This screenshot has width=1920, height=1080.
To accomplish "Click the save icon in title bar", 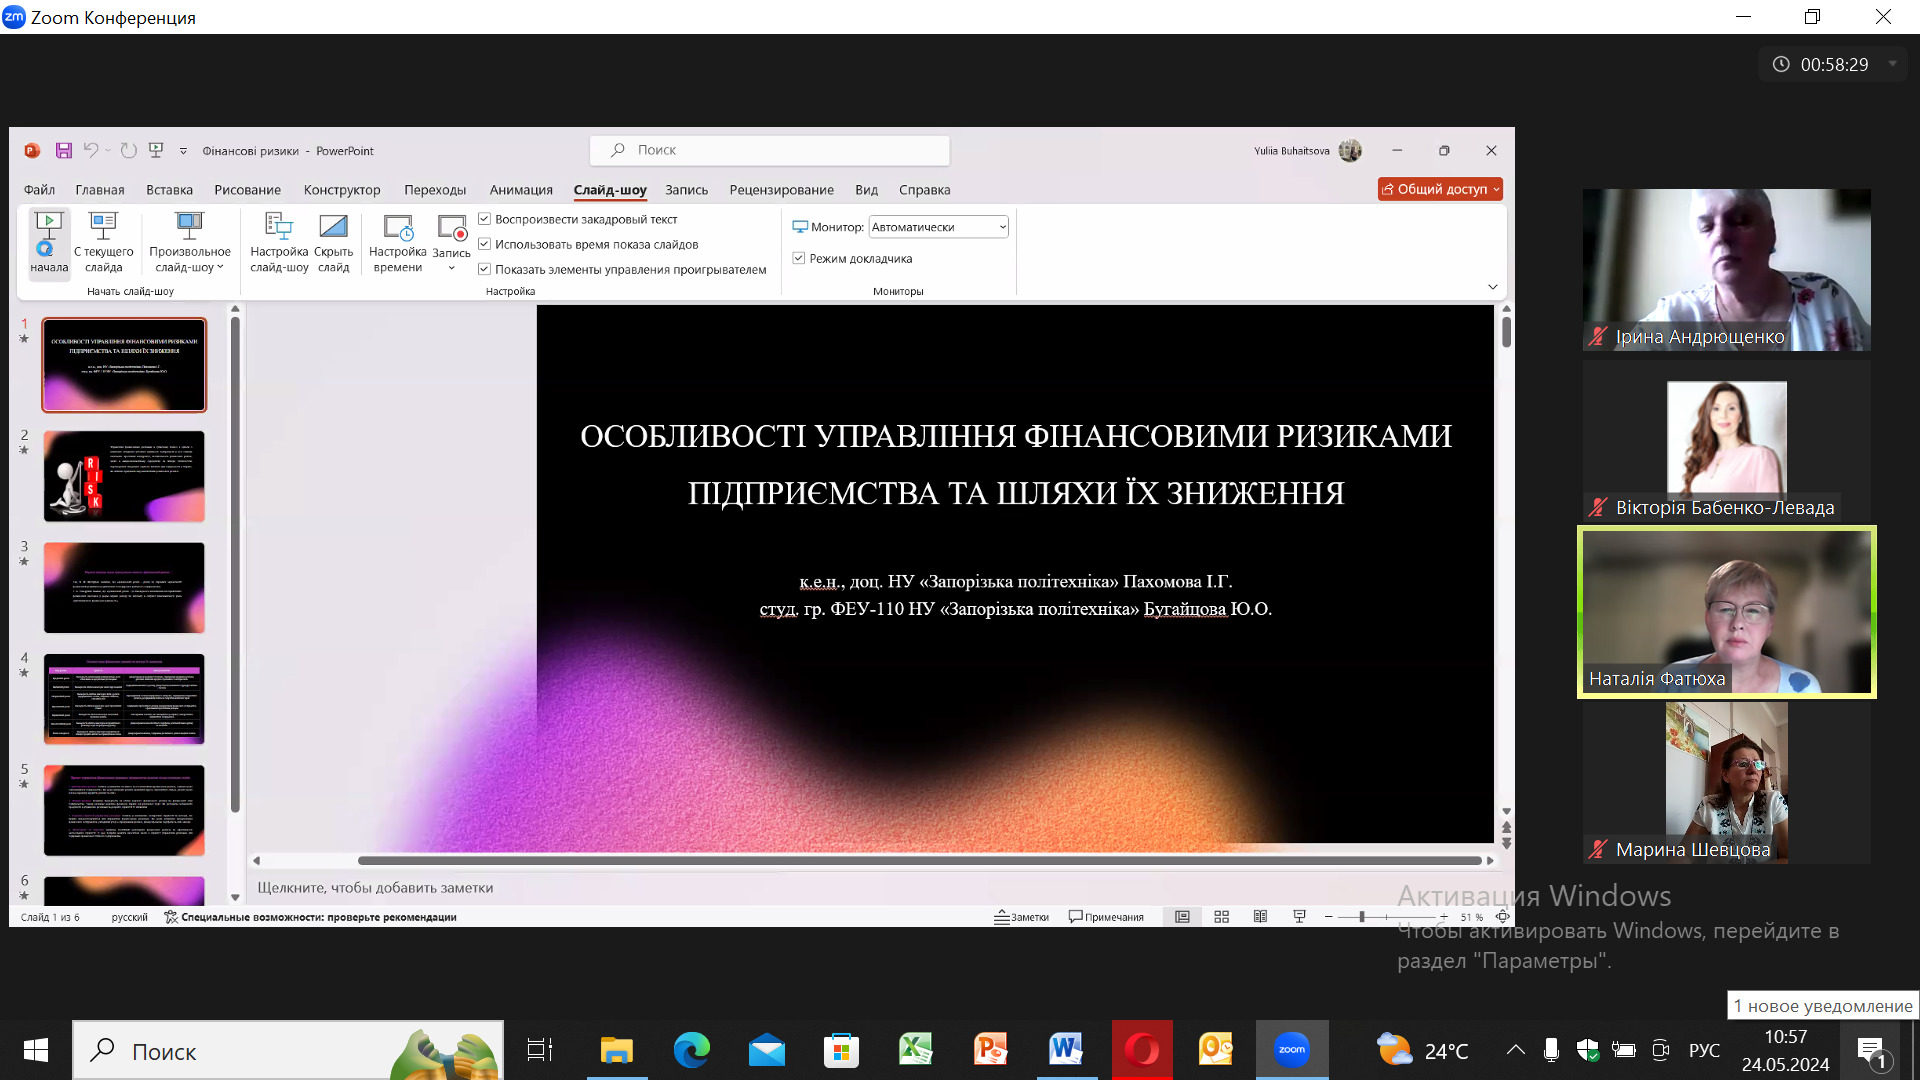I will pos(63,151).
